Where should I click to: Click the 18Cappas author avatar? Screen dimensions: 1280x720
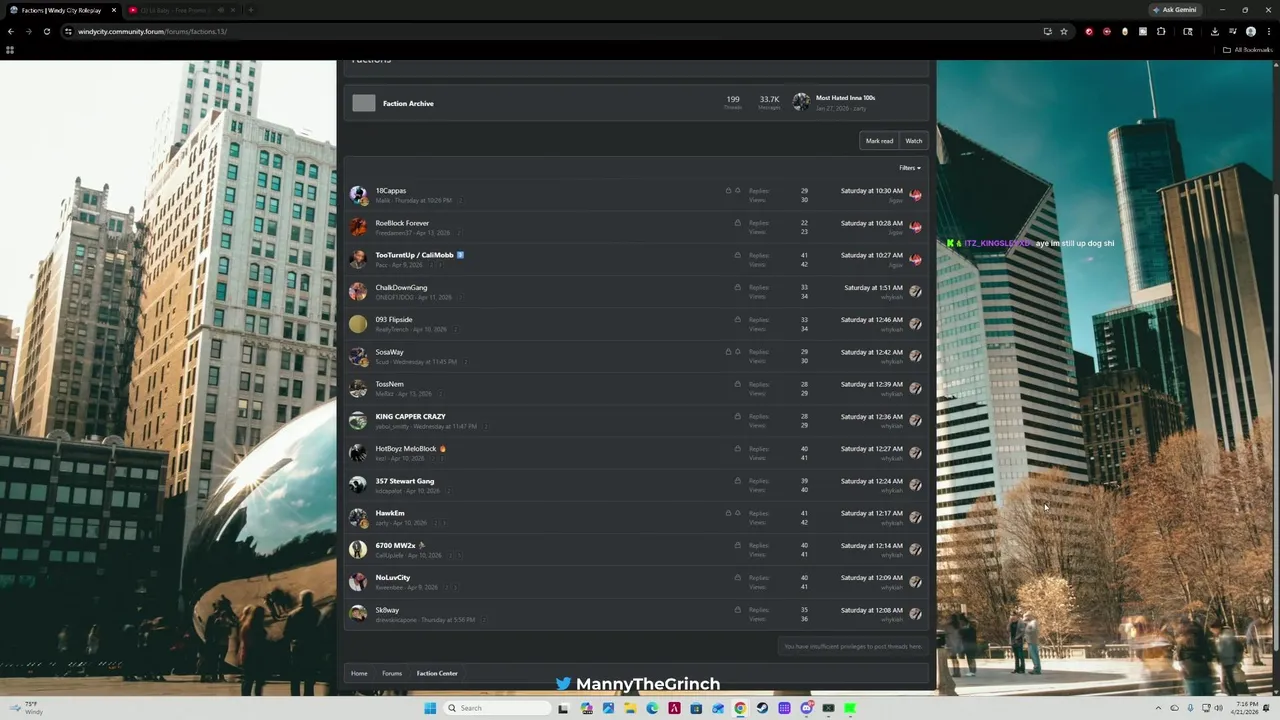[x=358, y=195]
